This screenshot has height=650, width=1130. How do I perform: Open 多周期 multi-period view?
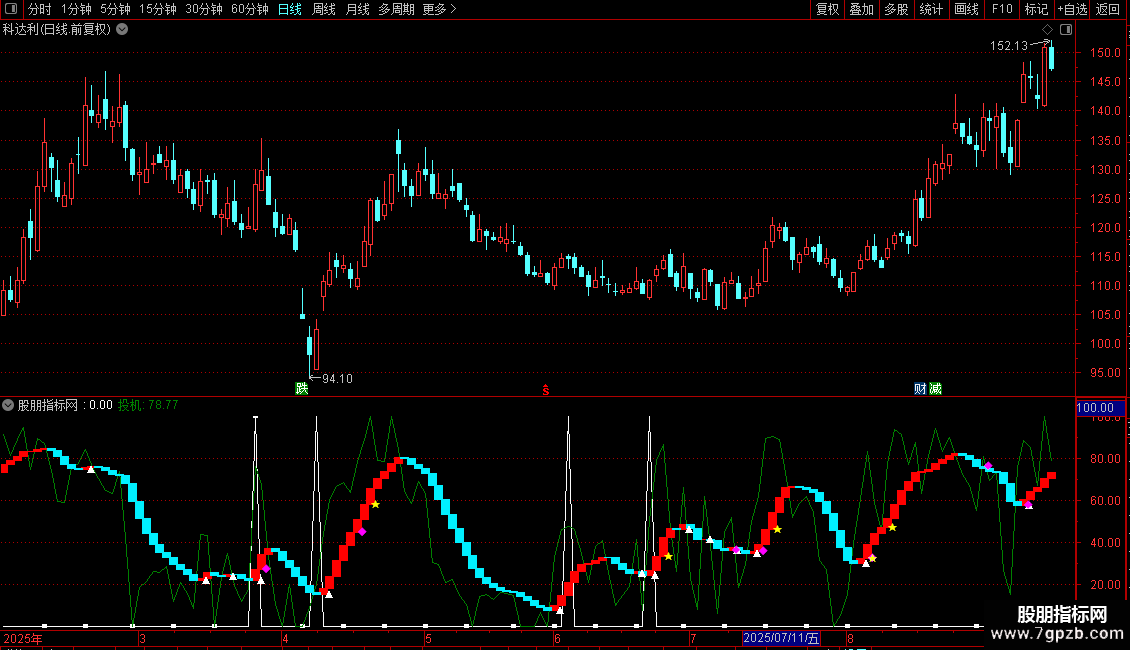(396, 9)
